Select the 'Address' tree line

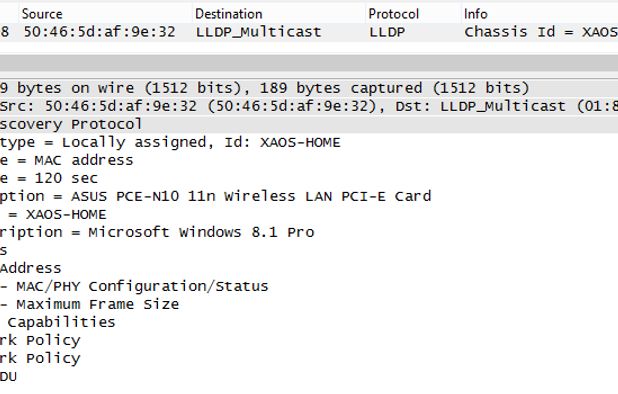pyautogui.click(x=309, y=268)
